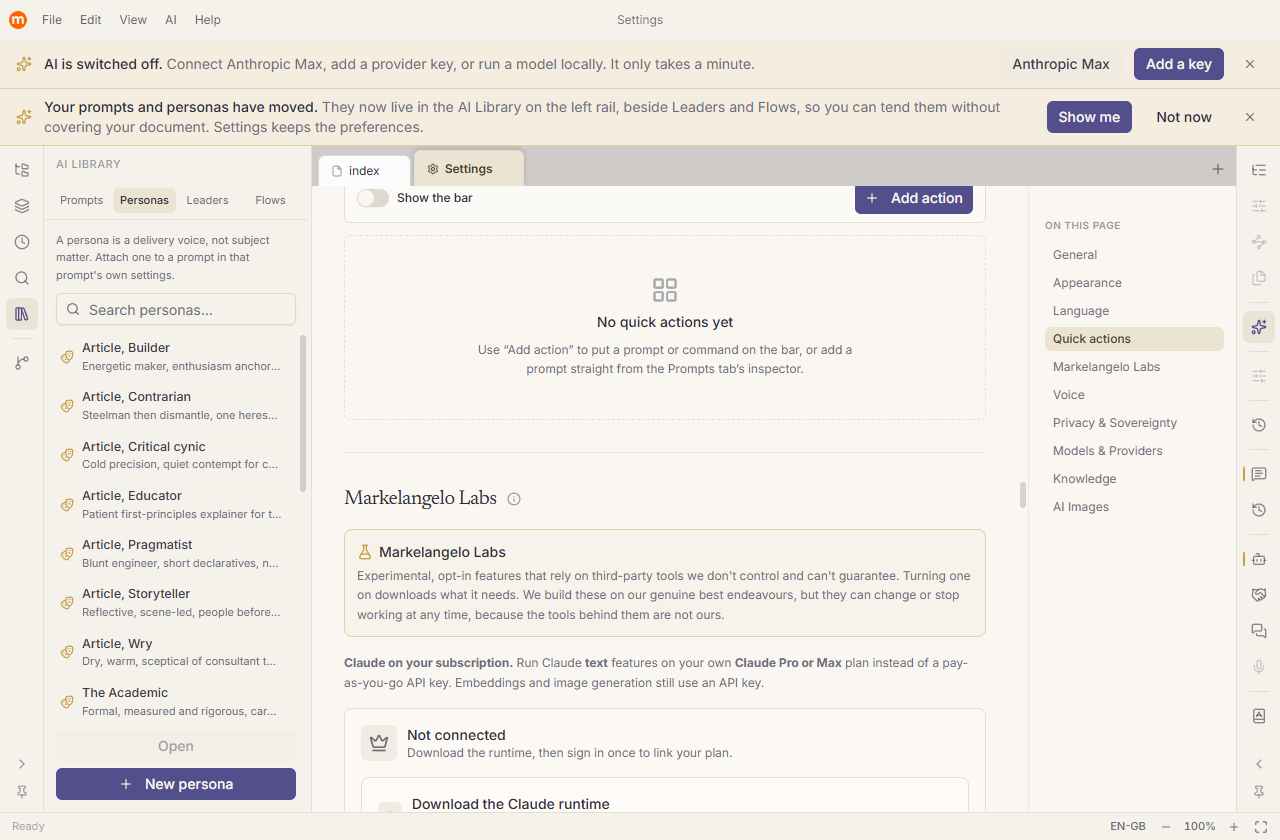Screen dimensions: 1280x840
Task: Switch to the Flows tab
Action: pos(270,200)
